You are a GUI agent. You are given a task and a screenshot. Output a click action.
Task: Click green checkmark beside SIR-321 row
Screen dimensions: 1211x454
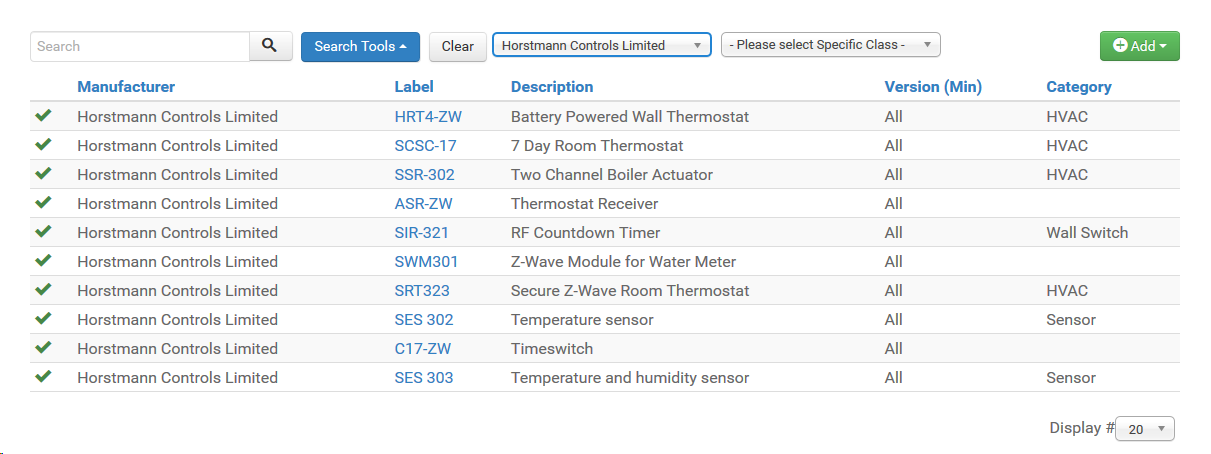[43, 232]
